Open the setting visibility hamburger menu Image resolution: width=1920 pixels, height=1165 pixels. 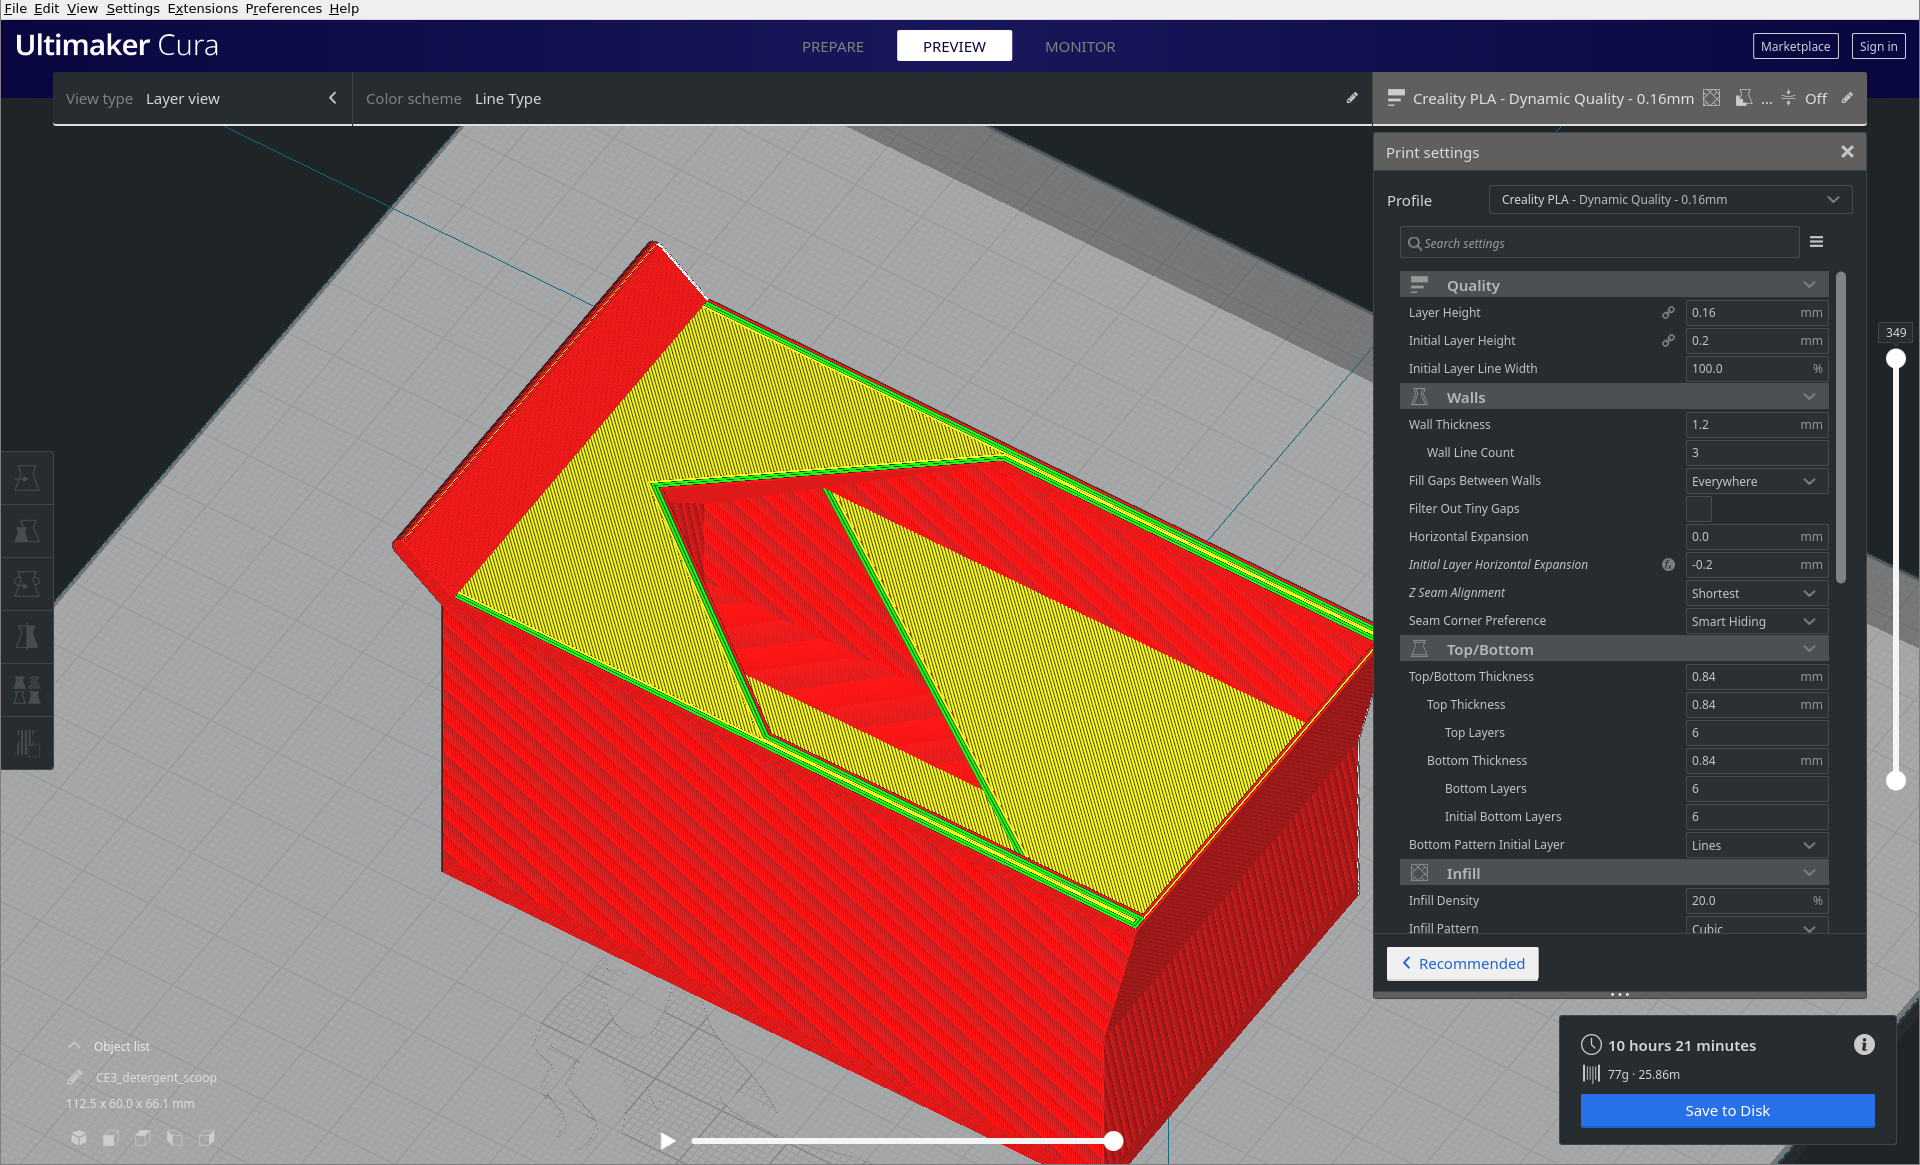tap(1817, 242)
